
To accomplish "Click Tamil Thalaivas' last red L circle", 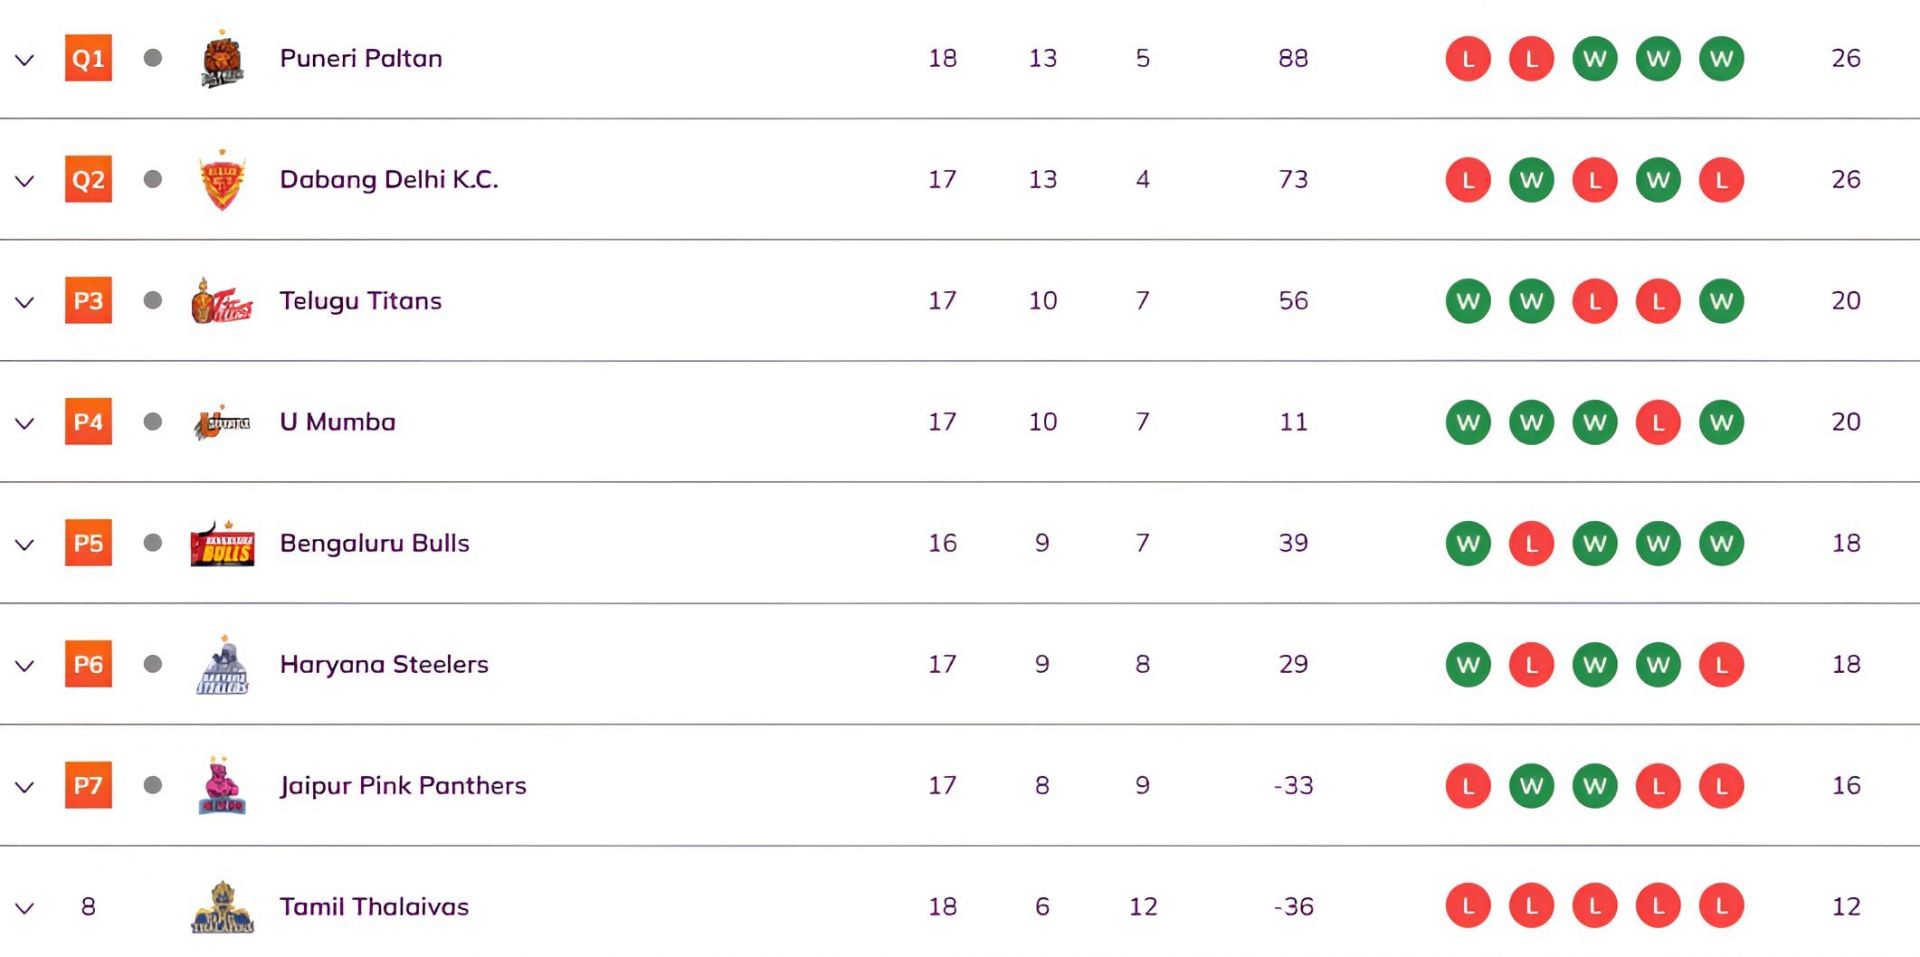I will pyautogui.click(x=1721, y=907).
